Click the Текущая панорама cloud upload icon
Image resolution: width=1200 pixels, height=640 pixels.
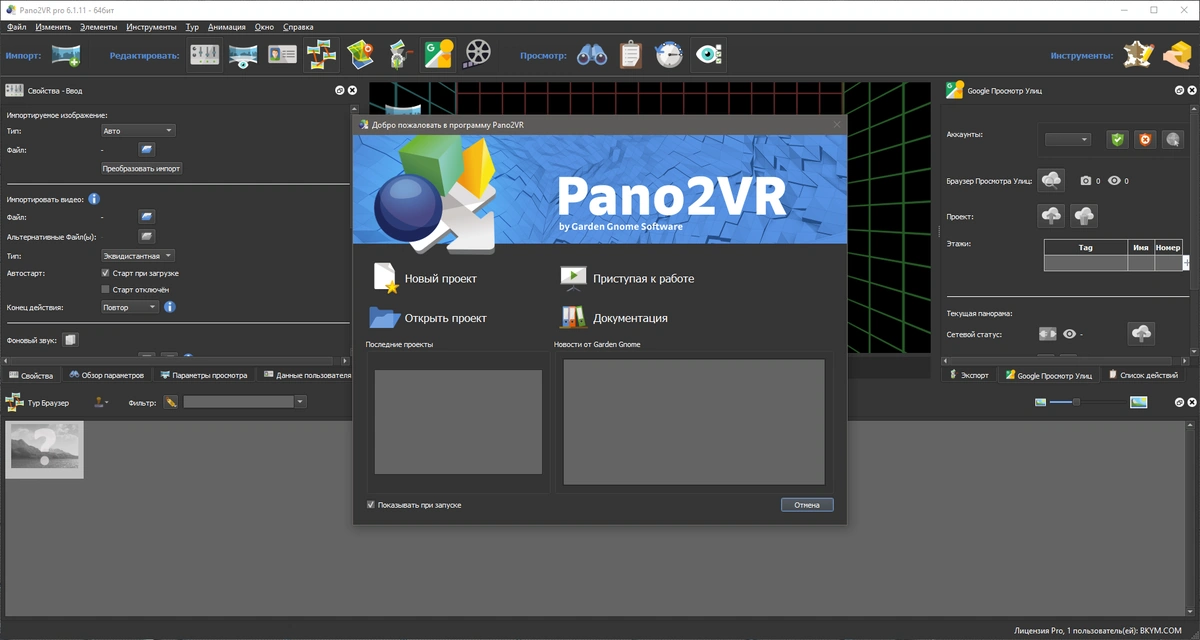click(1141, 333)
